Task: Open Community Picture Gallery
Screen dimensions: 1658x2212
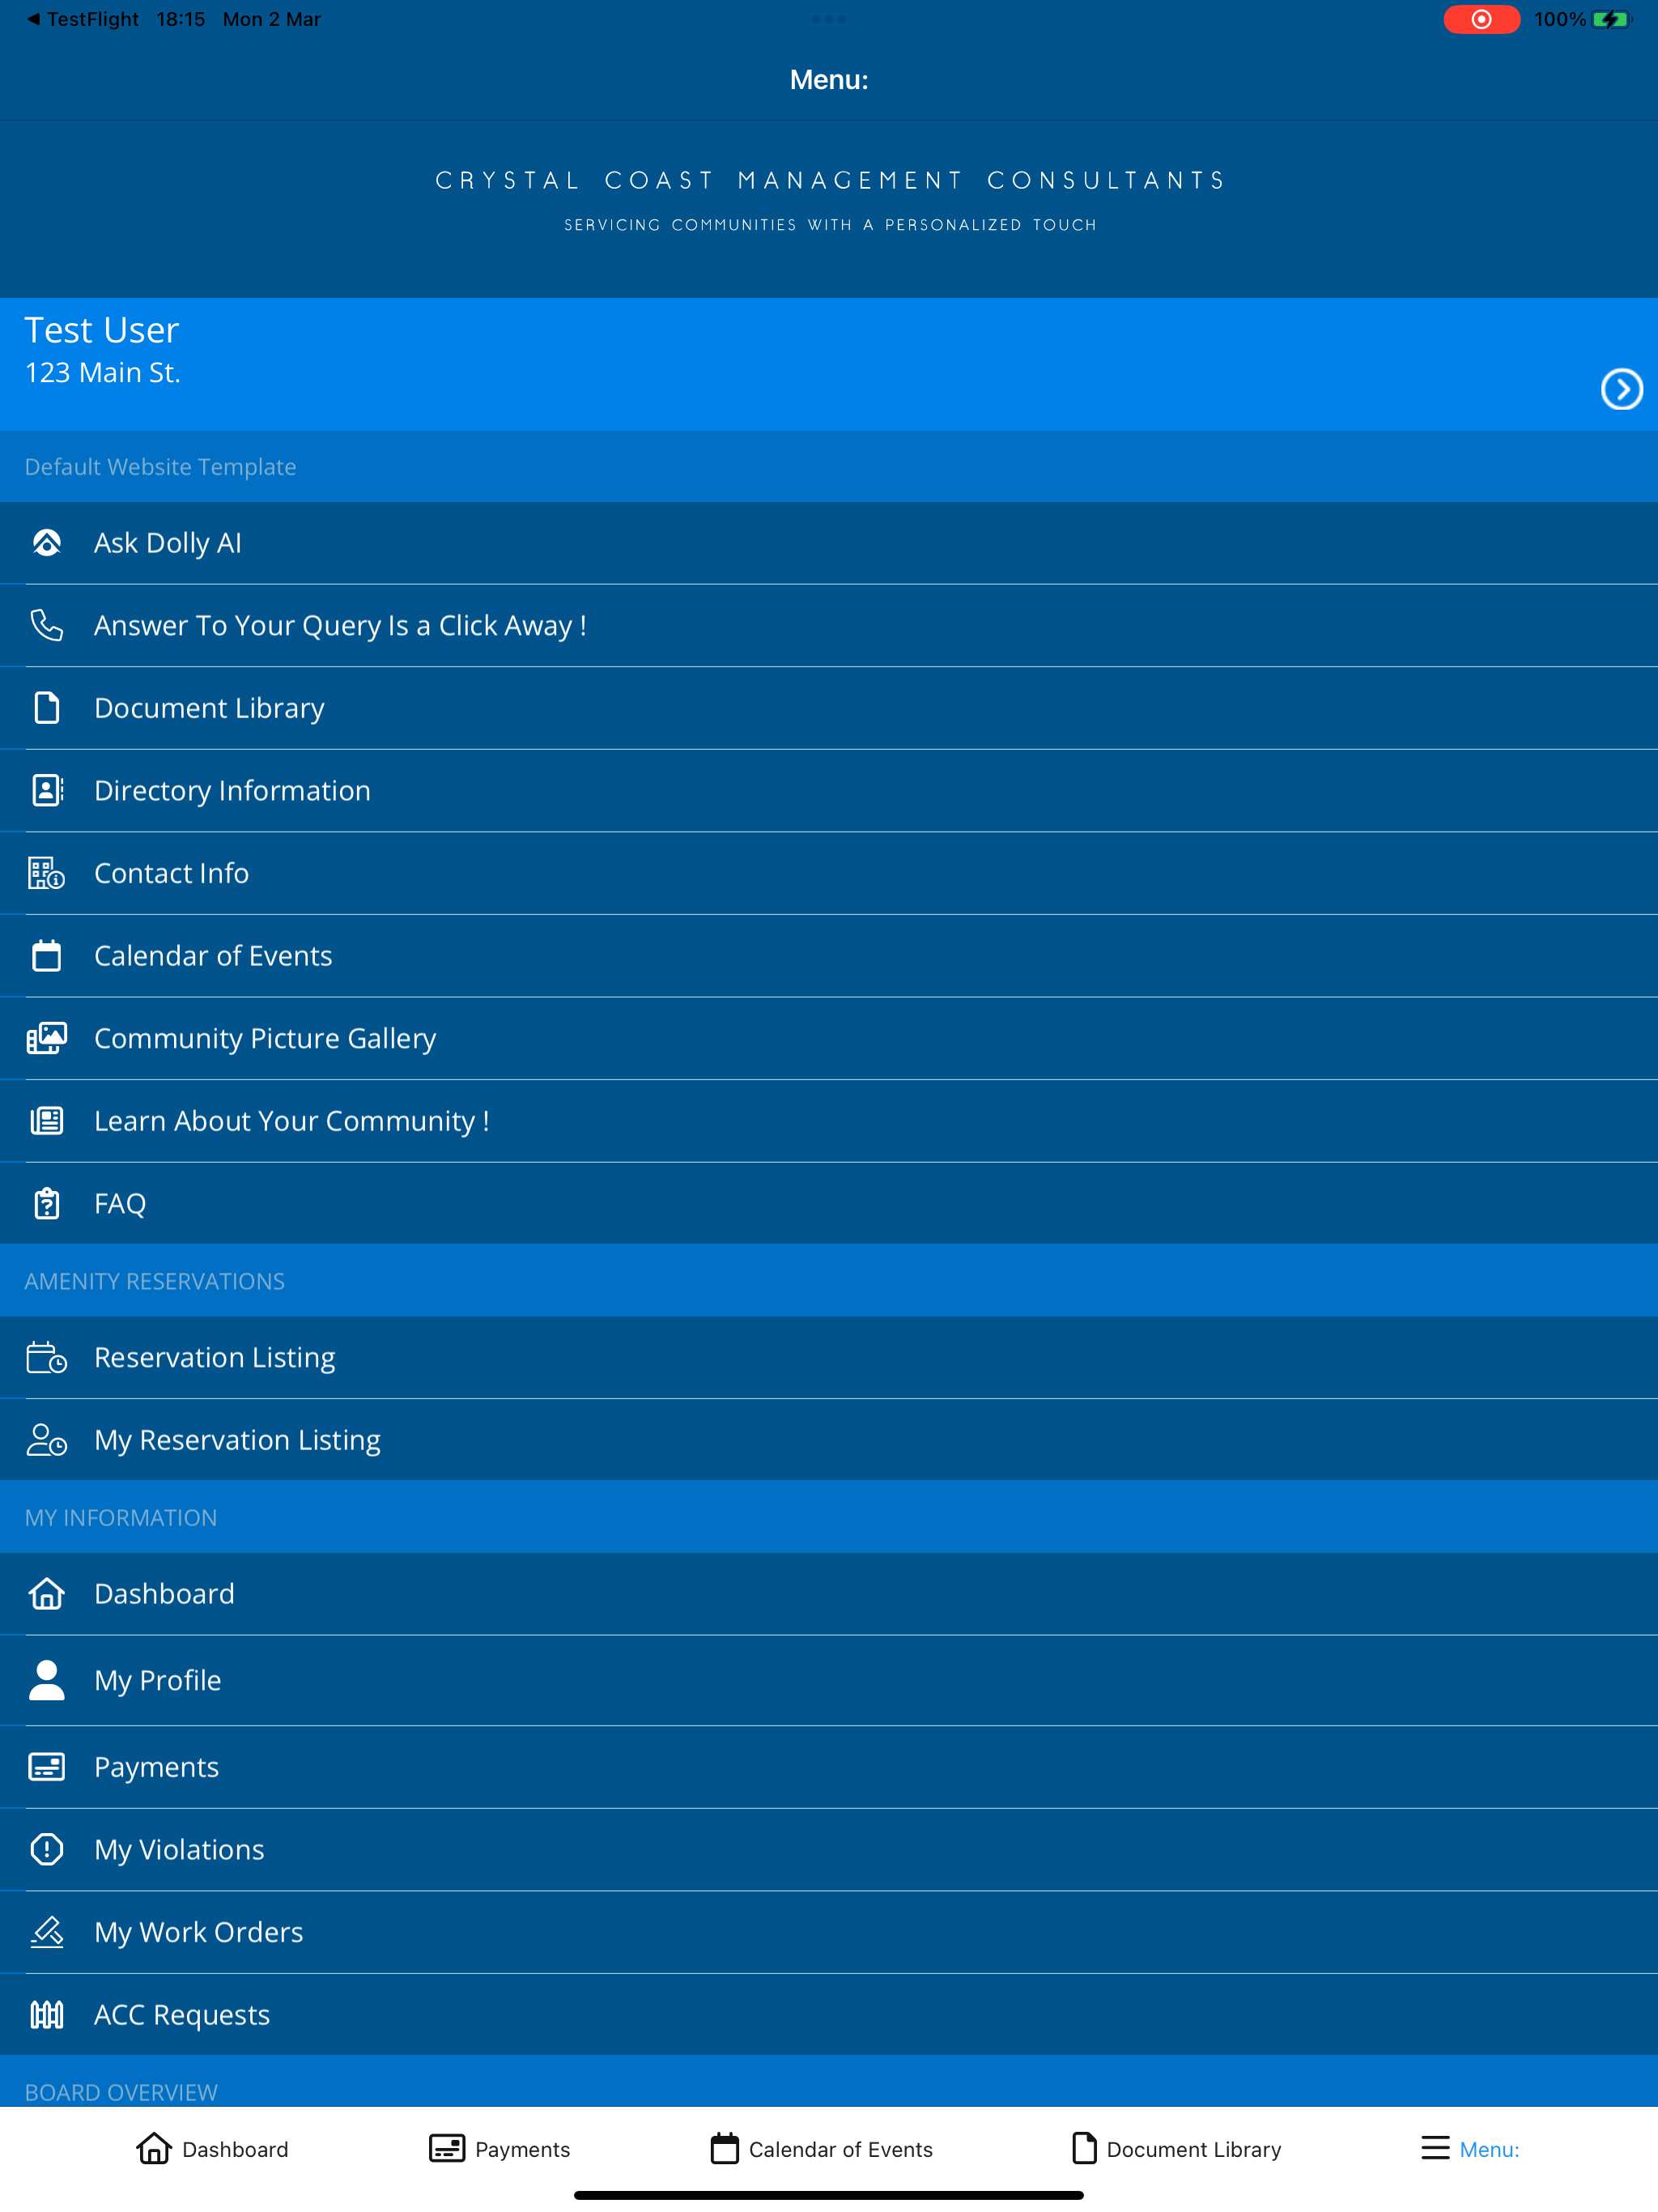Action: (x=829, y=1038)
